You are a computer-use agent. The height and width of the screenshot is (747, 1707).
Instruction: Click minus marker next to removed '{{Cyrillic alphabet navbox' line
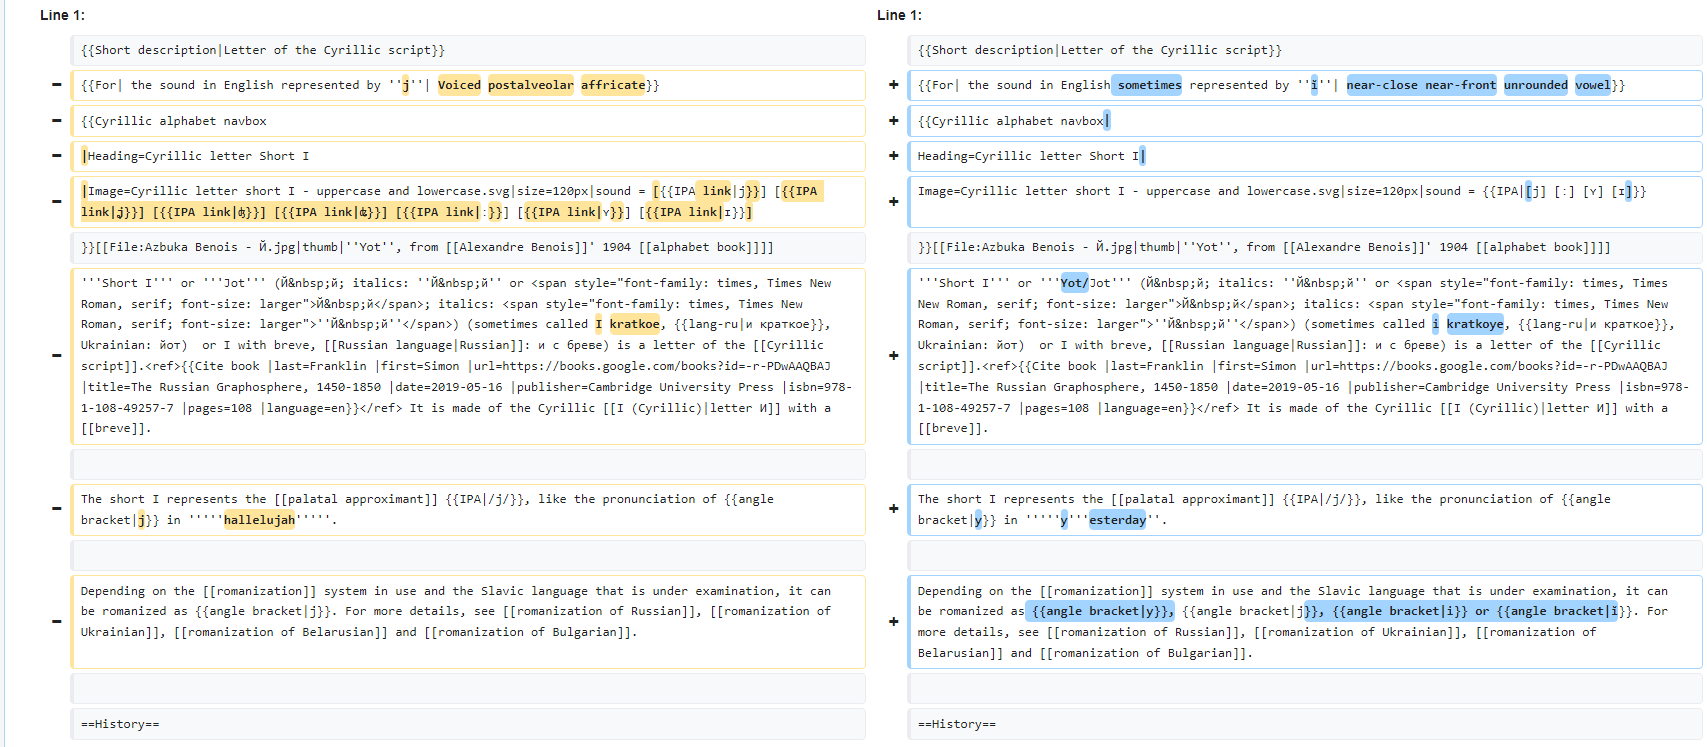pyautogui.click(x=56, y=120)
